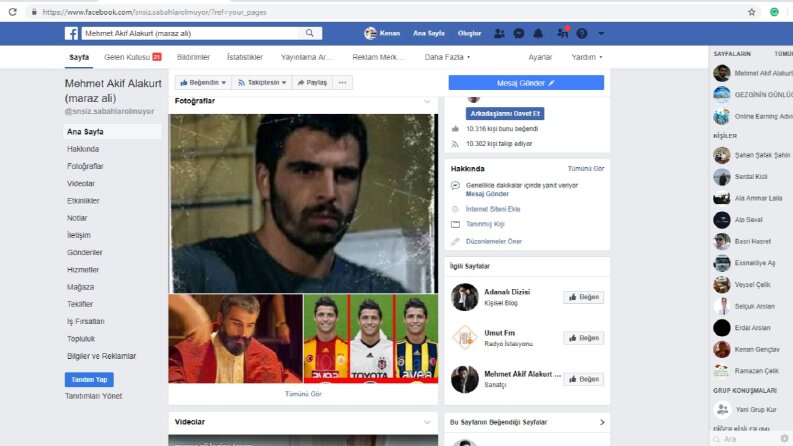Click Yeni Grup Kur icon
This screenshot has height=446, width=793.
coord(722,410)
